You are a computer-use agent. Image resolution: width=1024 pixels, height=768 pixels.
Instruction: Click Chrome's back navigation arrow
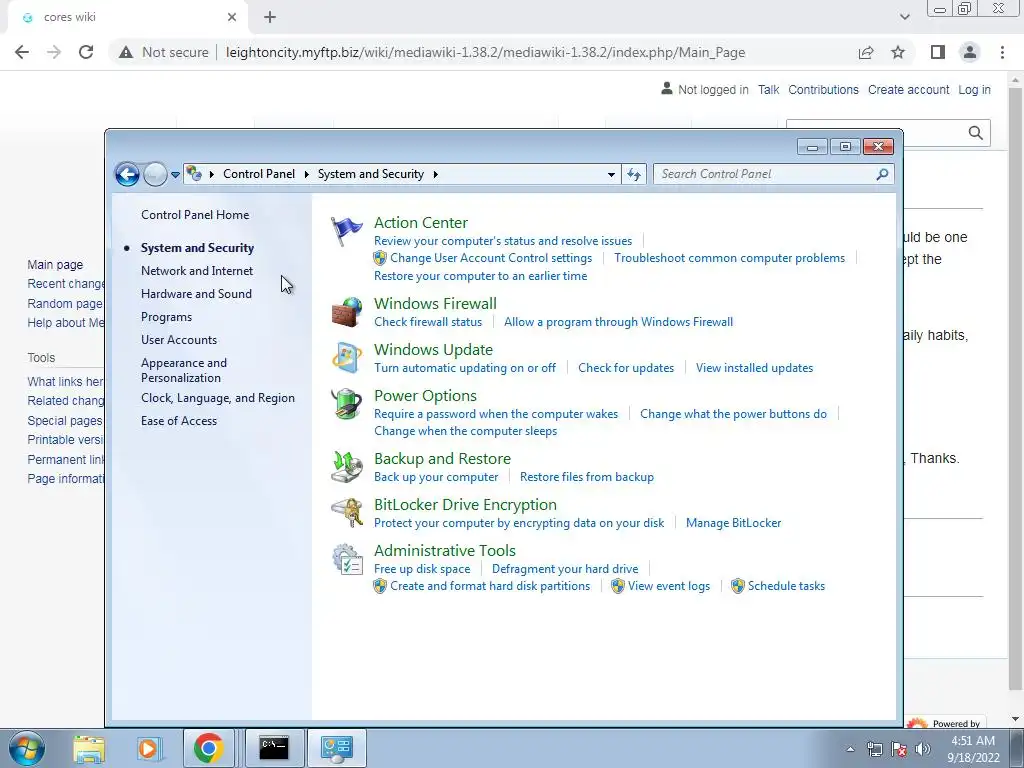click(x=22, y=52)
